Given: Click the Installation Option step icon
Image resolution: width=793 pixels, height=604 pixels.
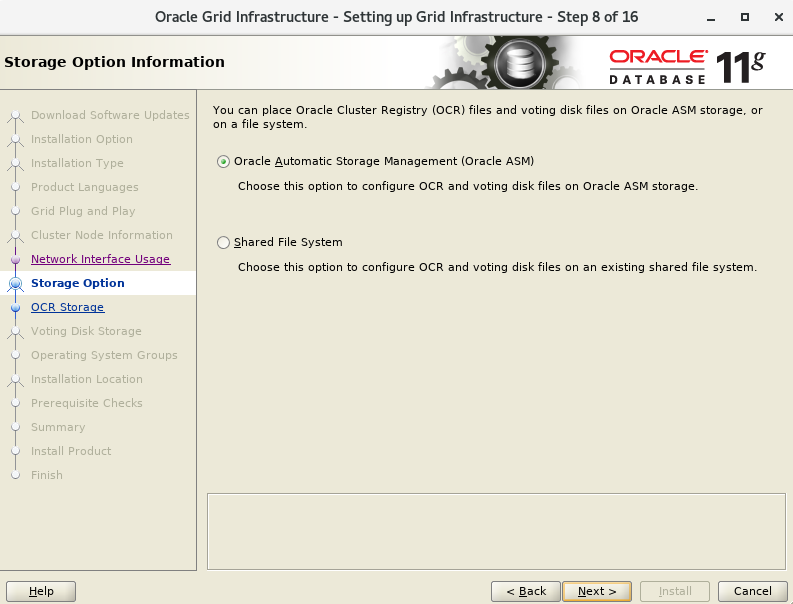Looking at the screenshot, I should point(15,139).
